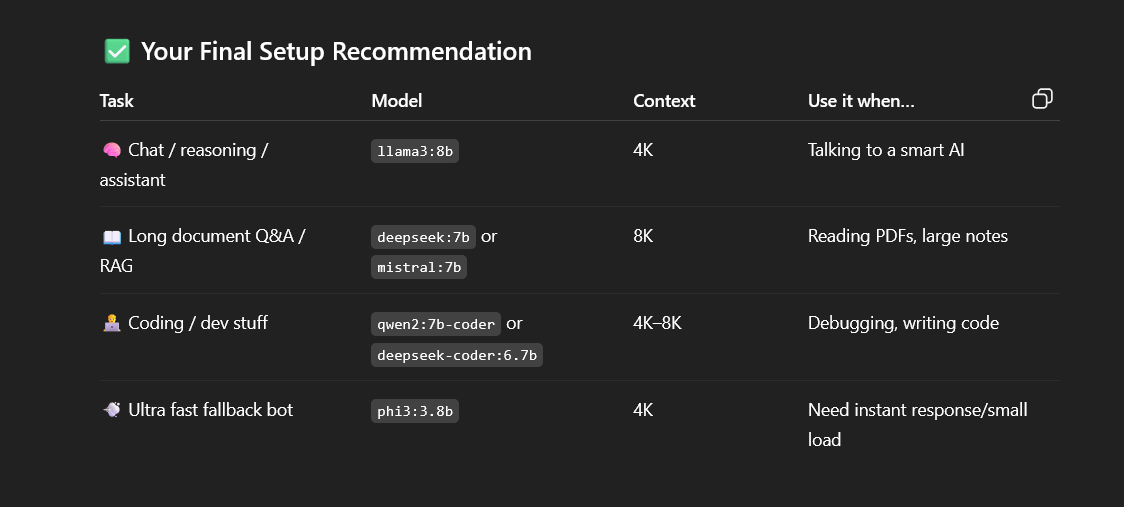Click 'Debugging, writing code' text
Screen dimensions: 1124x507
click(x=903, y=323)
